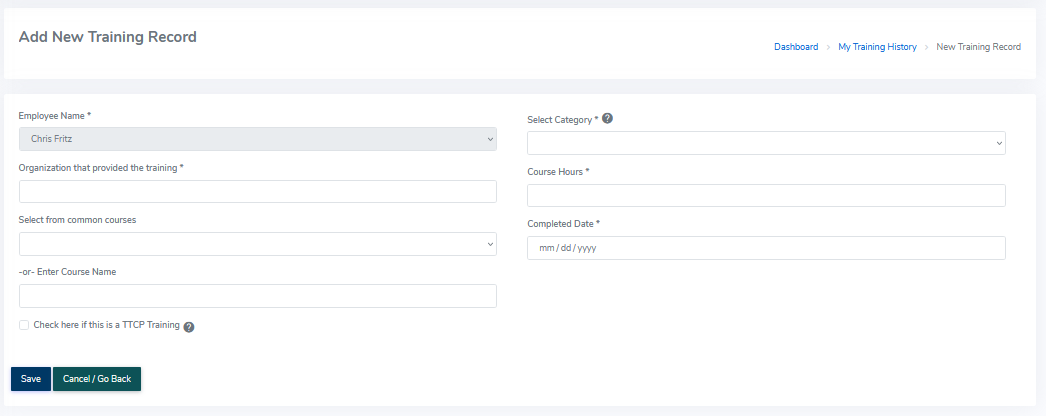Open the Select Category dropdown
The height and width of the screenshot is (416, 1046).
pyautogui.click(x=766, y=143)
